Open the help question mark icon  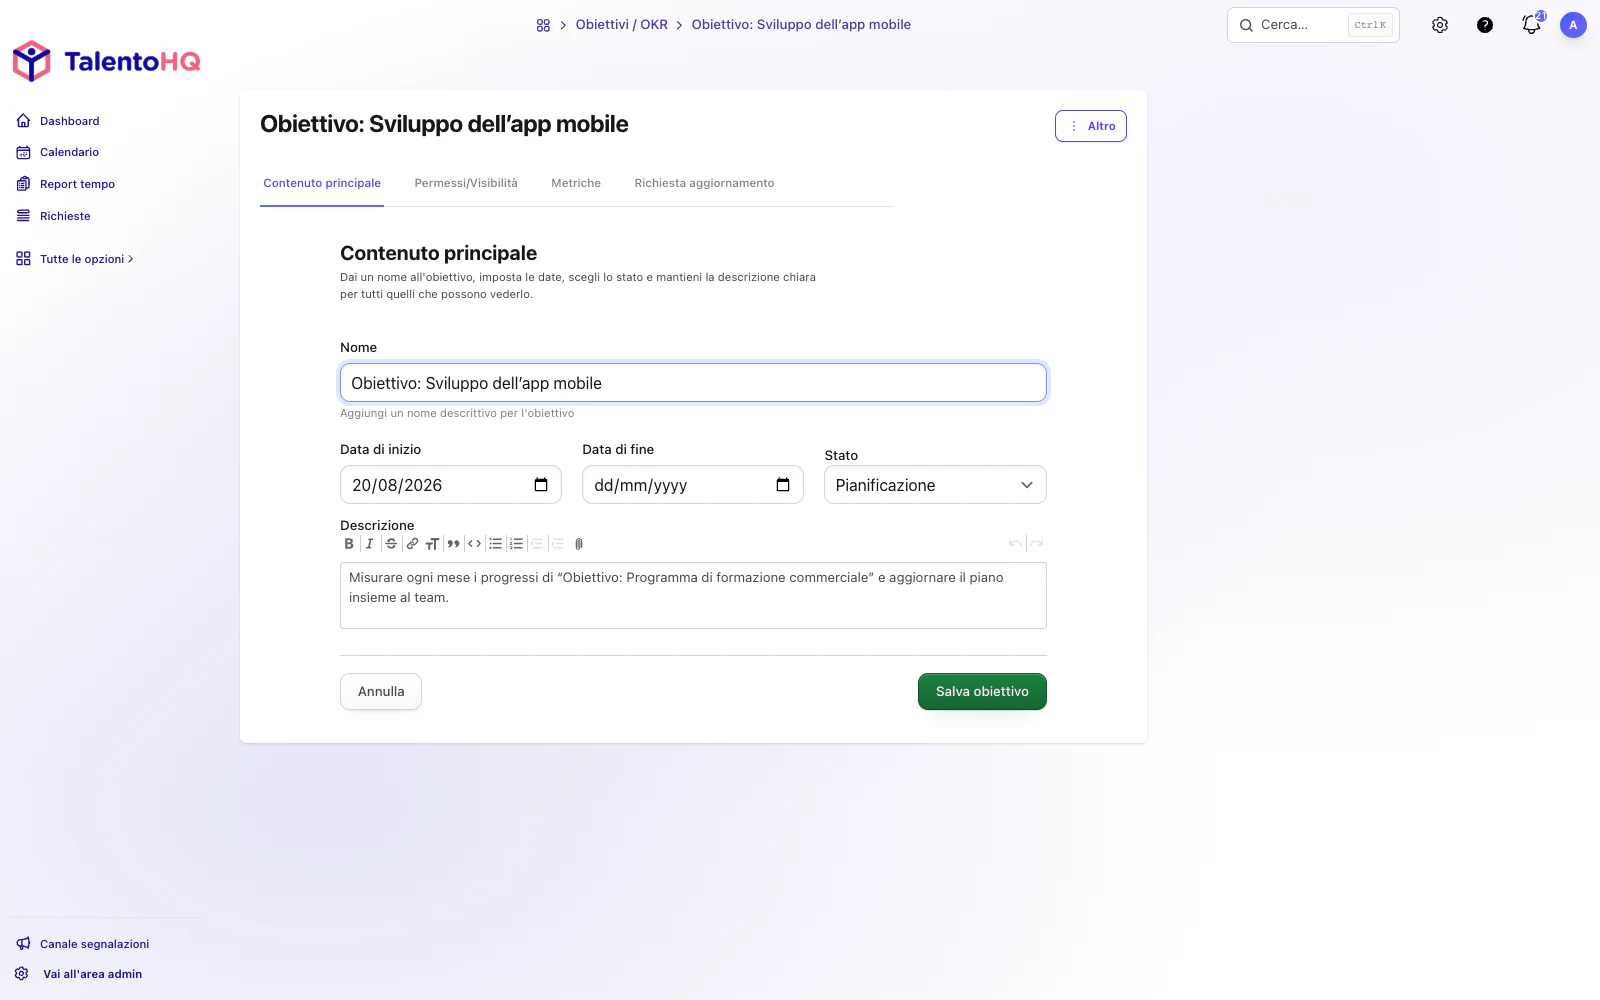coord(1485,25)
